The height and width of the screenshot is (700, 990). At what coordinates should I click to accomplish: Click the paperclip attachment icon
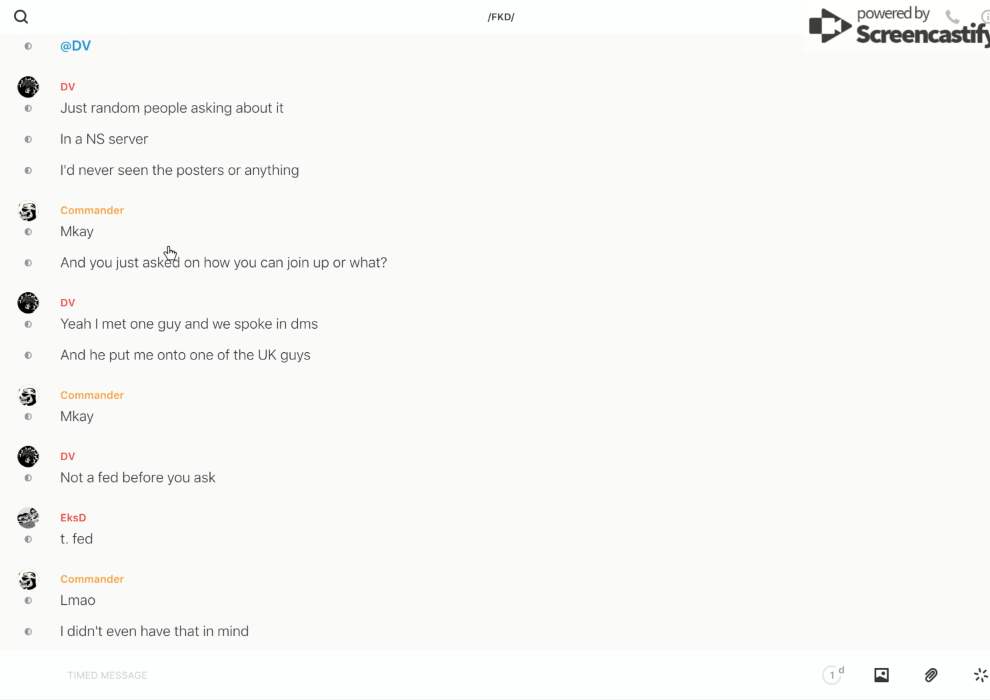(931, 675)
